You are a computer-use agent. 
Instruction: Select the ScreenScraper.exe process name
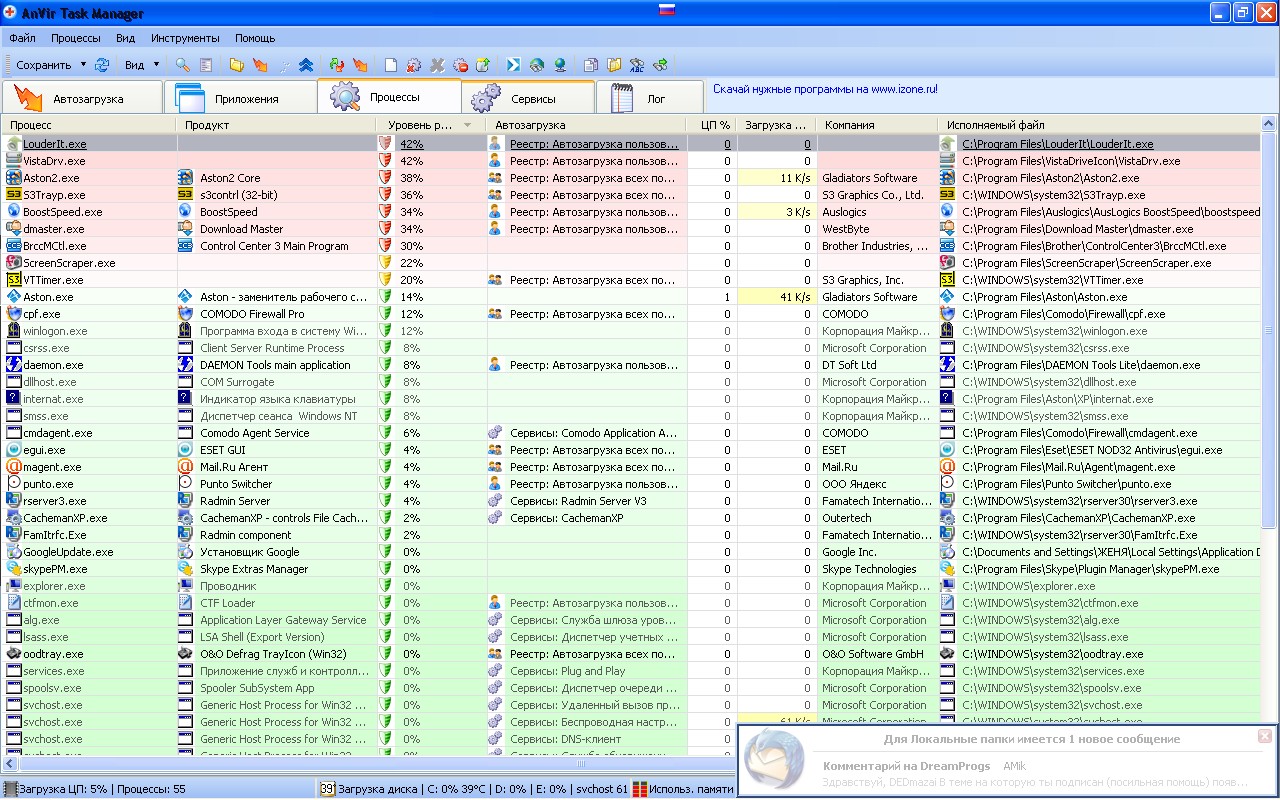coord(69,263)
